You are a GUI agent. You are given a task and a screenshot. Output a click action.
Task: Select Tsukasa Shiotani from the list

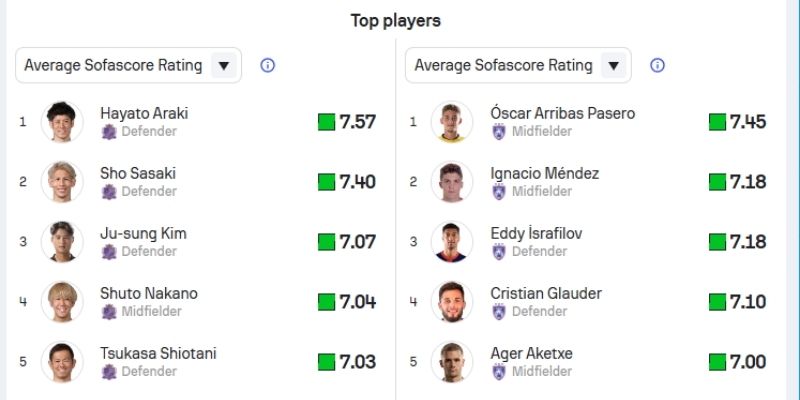pyautogui.click(x=158, y=353)
